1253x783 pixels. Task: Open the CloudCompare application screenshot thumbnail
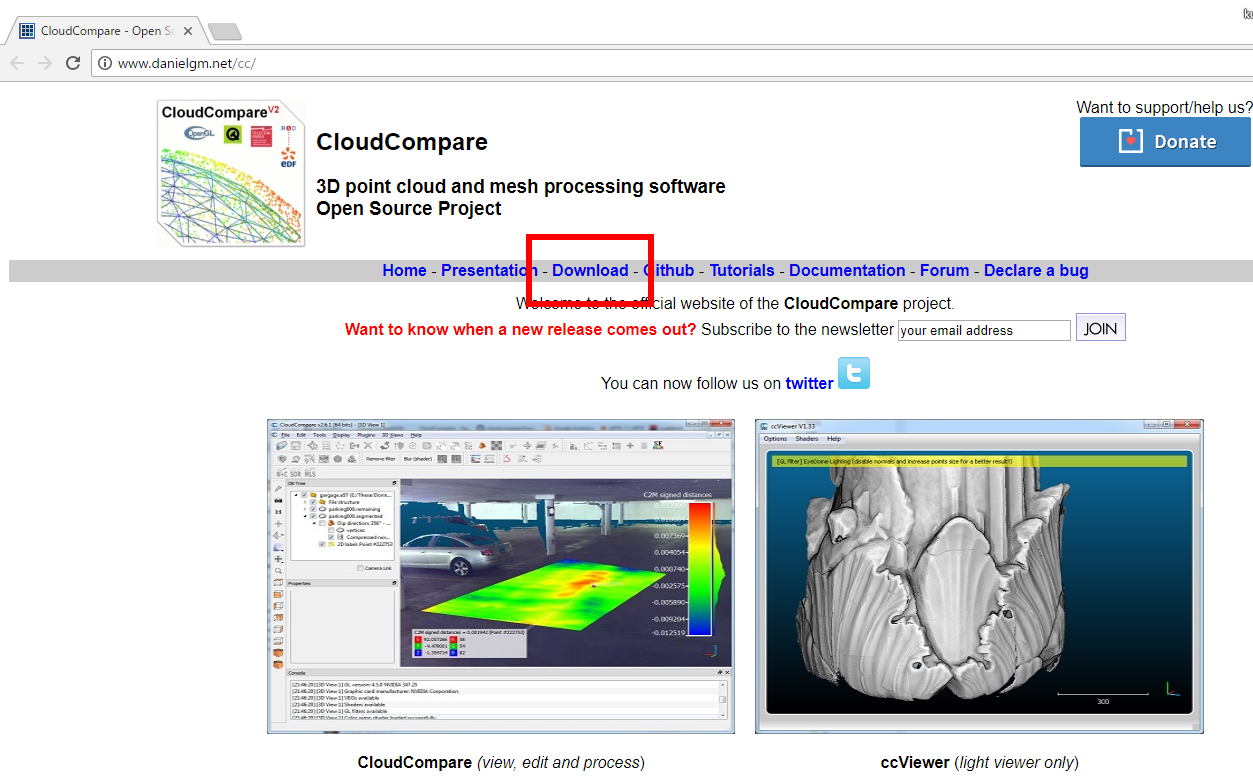[x=501, y=577]
